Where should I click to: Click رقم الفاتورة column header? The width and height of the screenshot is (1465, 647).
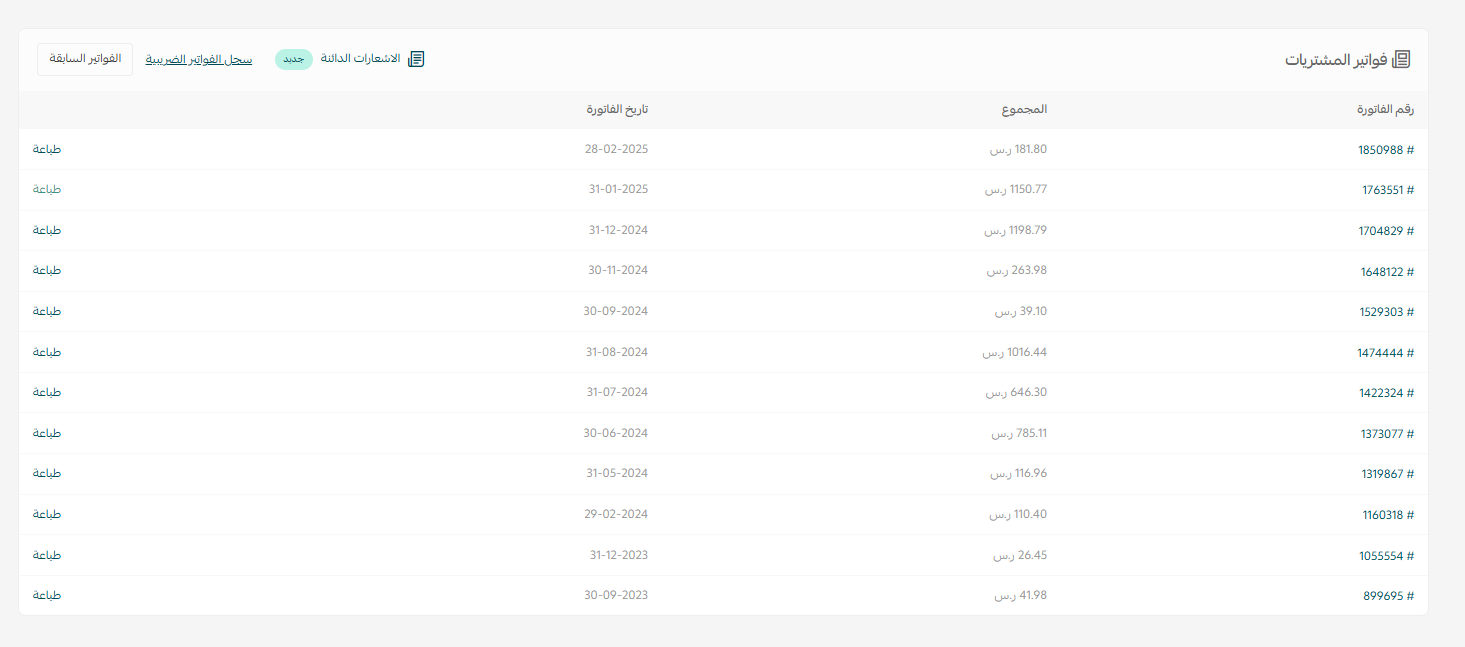click(x=1385, y=109)
